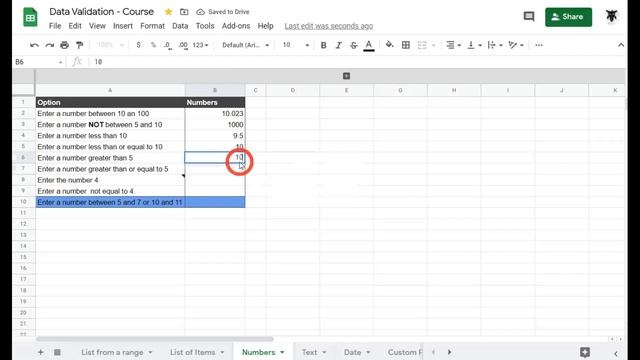640x360 pixels.
Task: Click the move to folder icon
Action: (x=184, y=12)
